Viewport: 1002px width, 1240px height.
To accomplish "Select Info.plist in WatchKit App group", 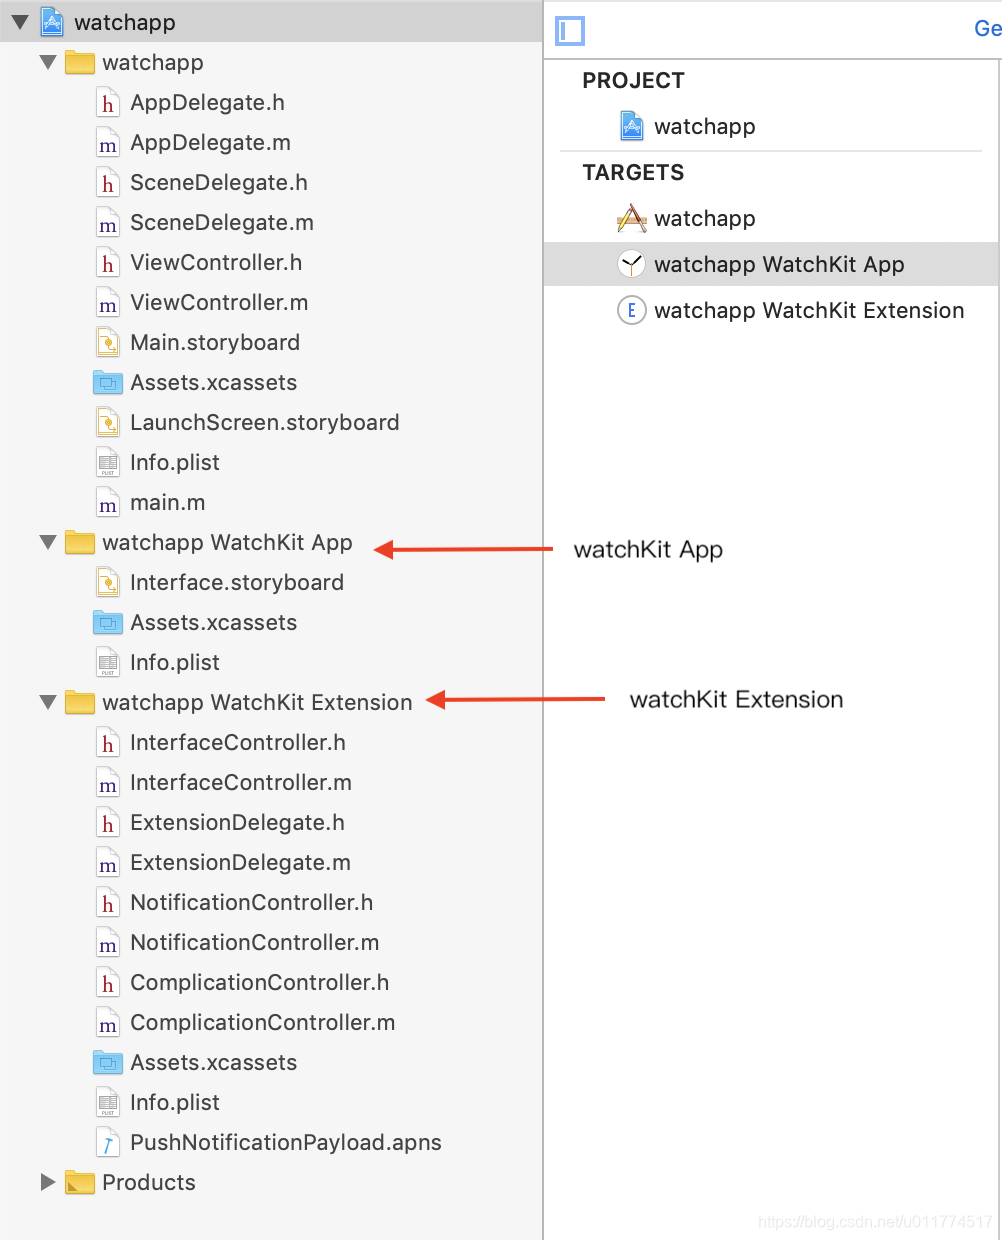I will (175, 662).
